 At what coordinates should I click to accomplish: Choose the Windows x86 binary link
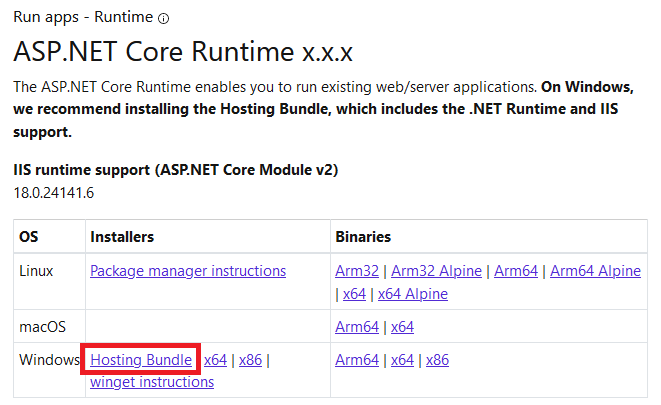point(437,360)
